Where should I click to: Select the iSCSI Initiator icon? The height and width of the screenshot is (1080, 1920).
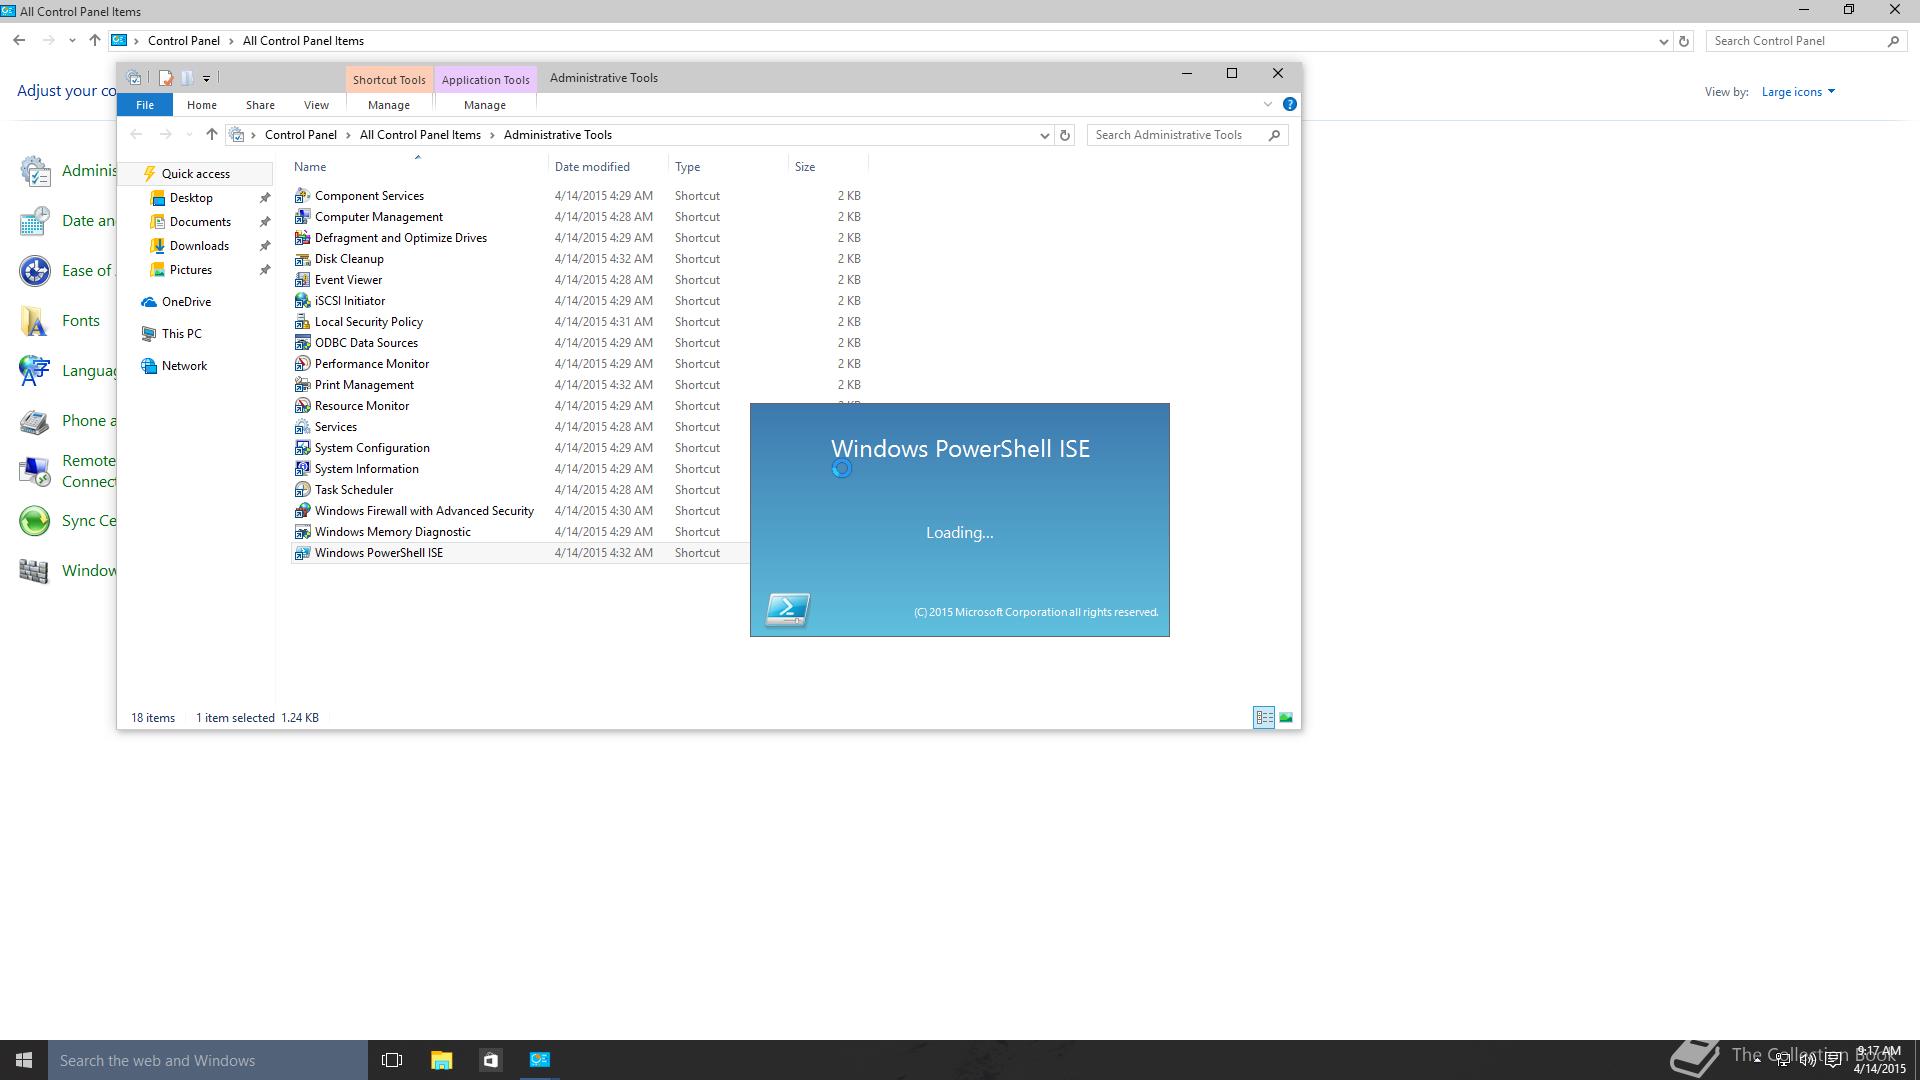pos(302,301)
